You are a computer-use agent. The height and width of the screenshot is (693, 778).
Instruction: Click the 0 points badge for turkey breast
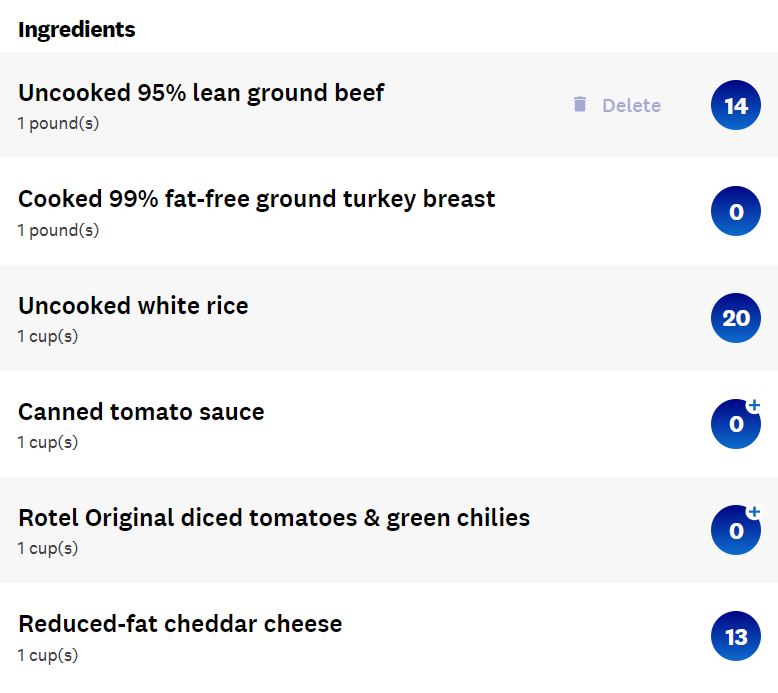(x=735, y=211)
